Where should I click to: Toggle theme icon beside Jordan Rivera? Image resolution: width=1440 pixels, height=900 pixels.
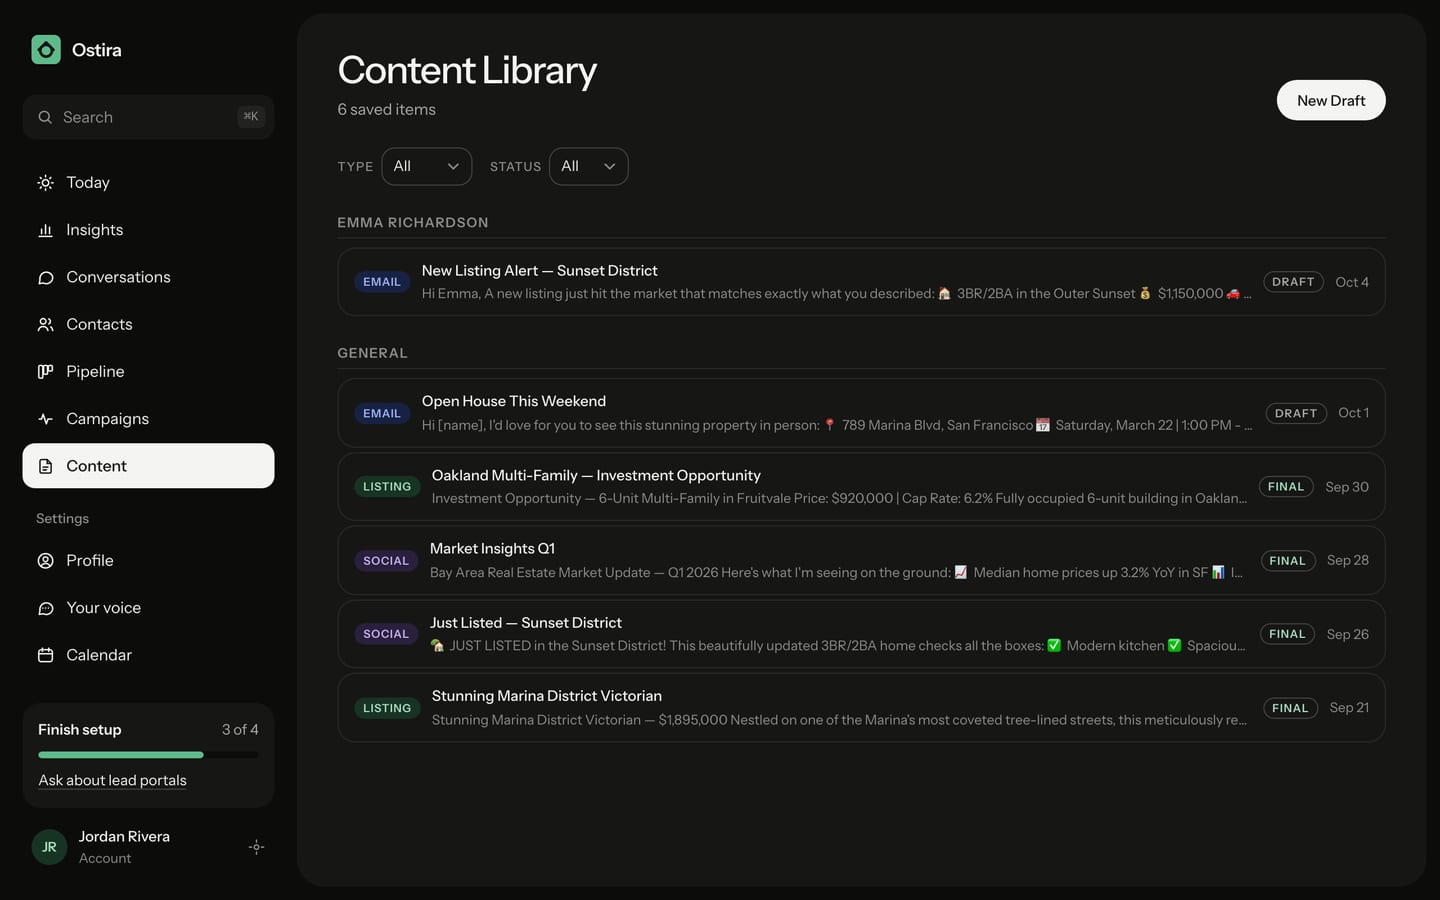pos(256,847)
